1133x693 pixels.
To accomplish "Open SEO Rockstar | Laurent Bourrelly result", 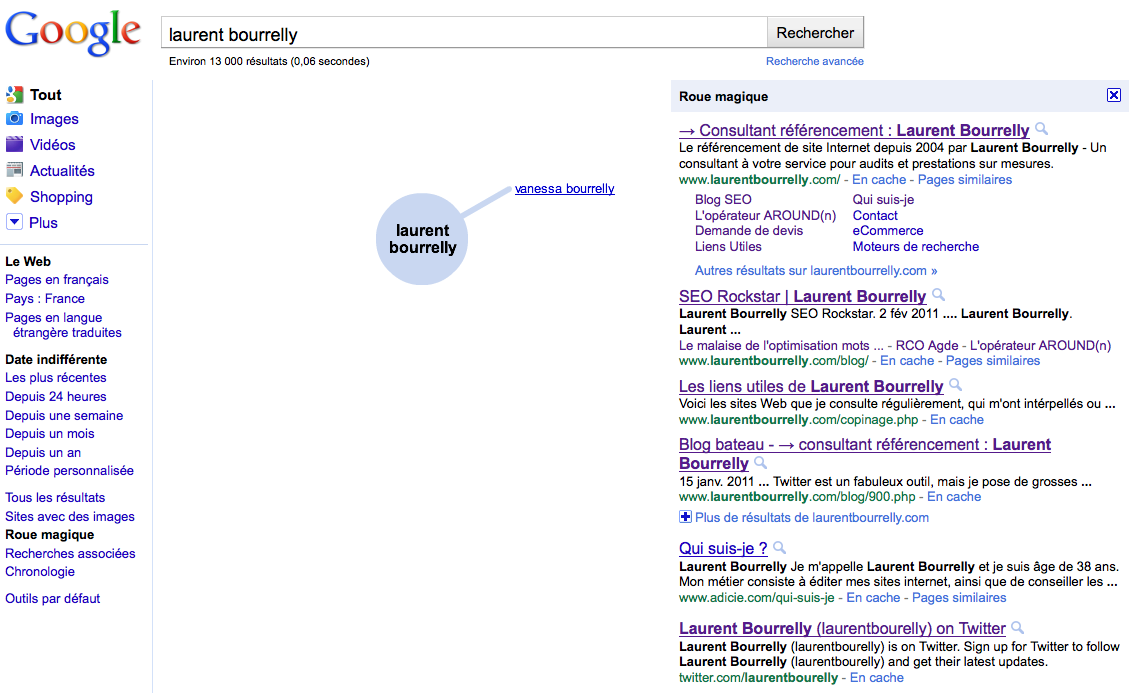I will [802, 296].
